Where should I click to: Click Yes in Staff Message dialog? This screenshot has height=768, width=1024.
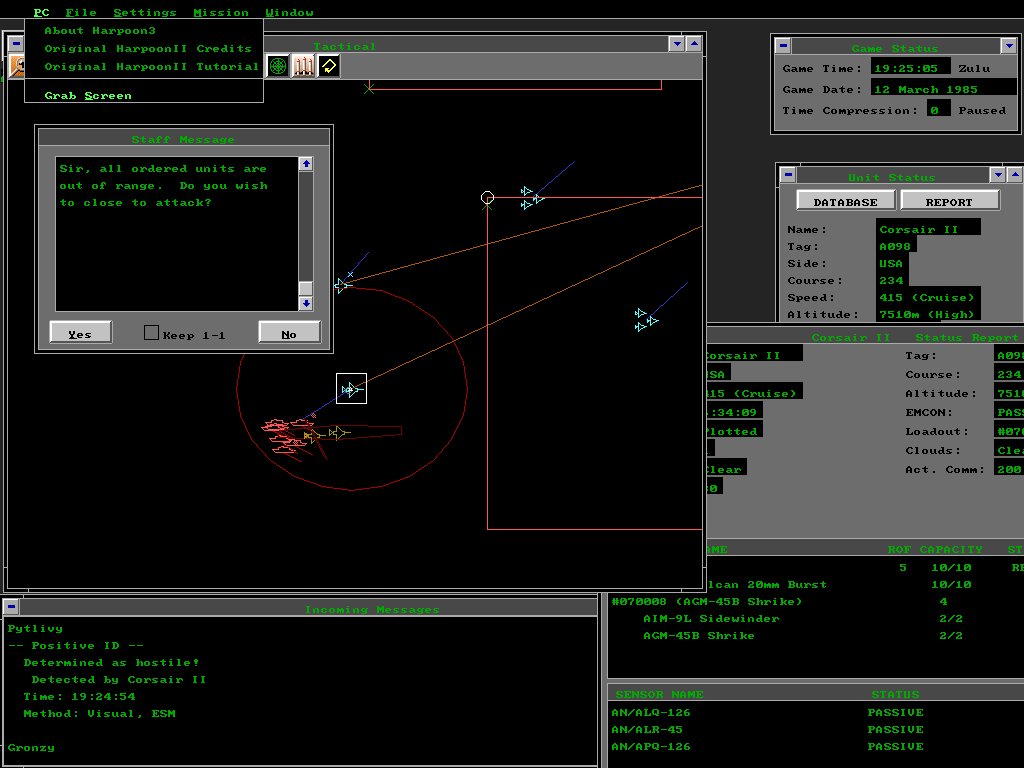click(x=80, y=332)
